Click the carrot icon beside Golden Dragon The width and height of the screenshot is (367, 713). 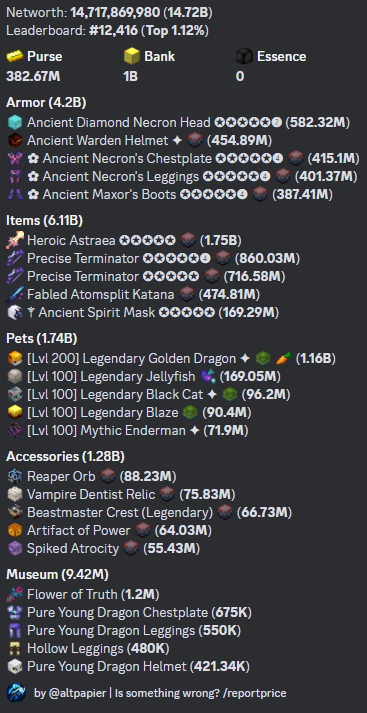pyautogui.click(x=283, y=359)
